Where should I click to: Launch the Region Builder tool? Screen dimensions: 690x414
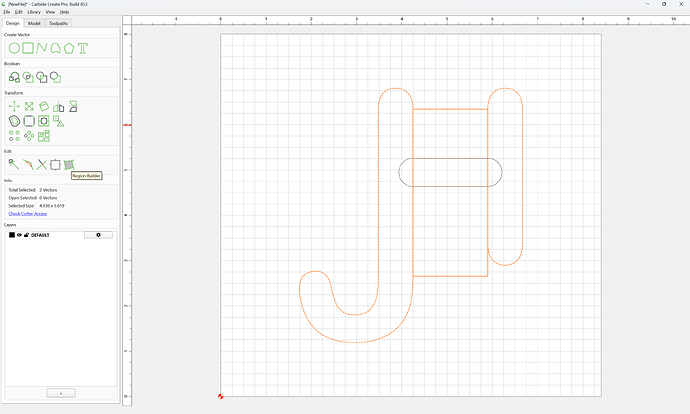pos(69,165)
